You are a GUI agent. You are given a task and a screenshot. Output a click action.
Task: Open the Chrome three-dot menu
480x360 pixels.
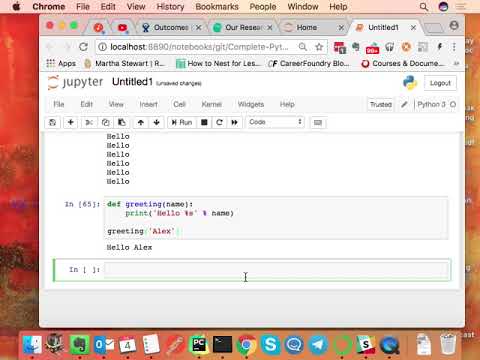click(454, 47)
